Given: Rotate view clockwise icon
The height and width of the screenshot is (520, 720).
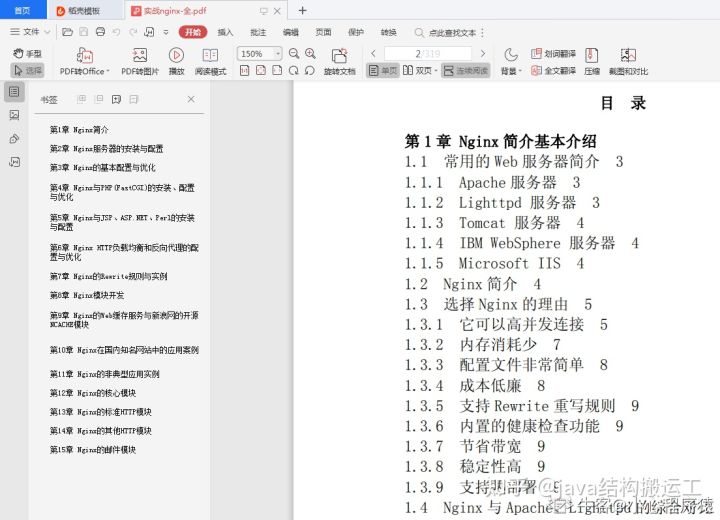Looking at the screenshot, I should coord(293,70).
